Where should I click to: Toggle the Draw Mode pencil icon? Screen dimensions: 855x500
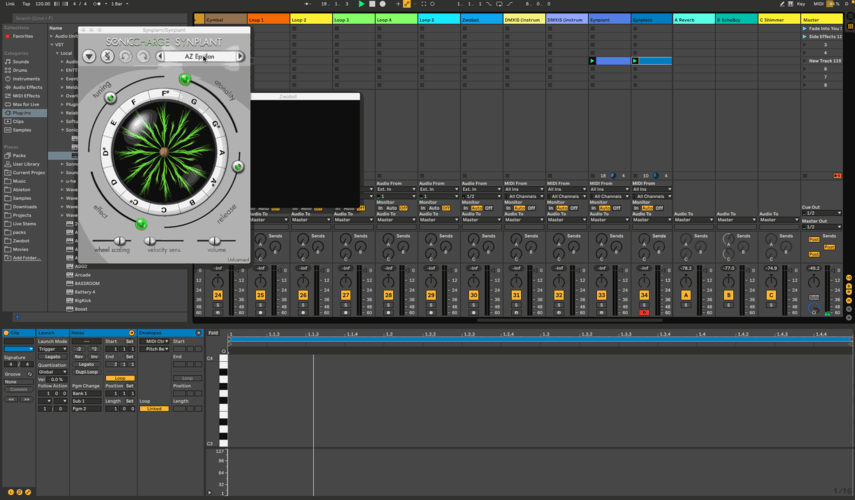coord(782,4)
